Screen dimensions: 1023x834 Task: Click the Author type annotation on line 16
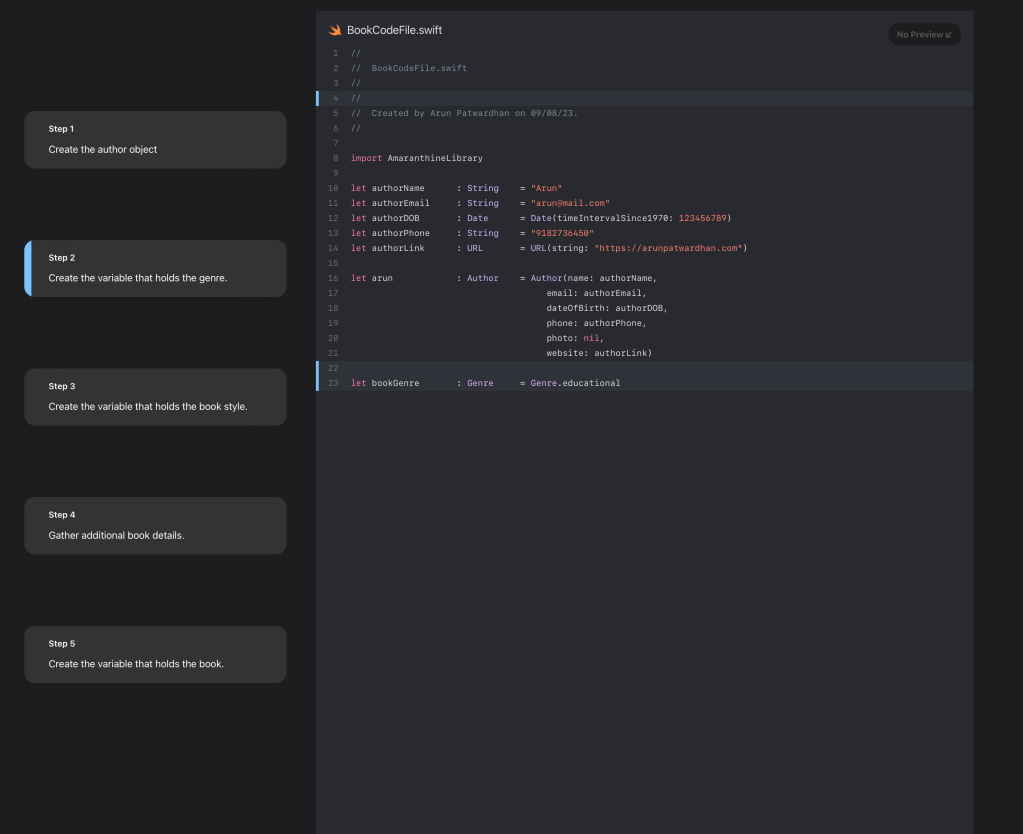[x=482, y=278]
